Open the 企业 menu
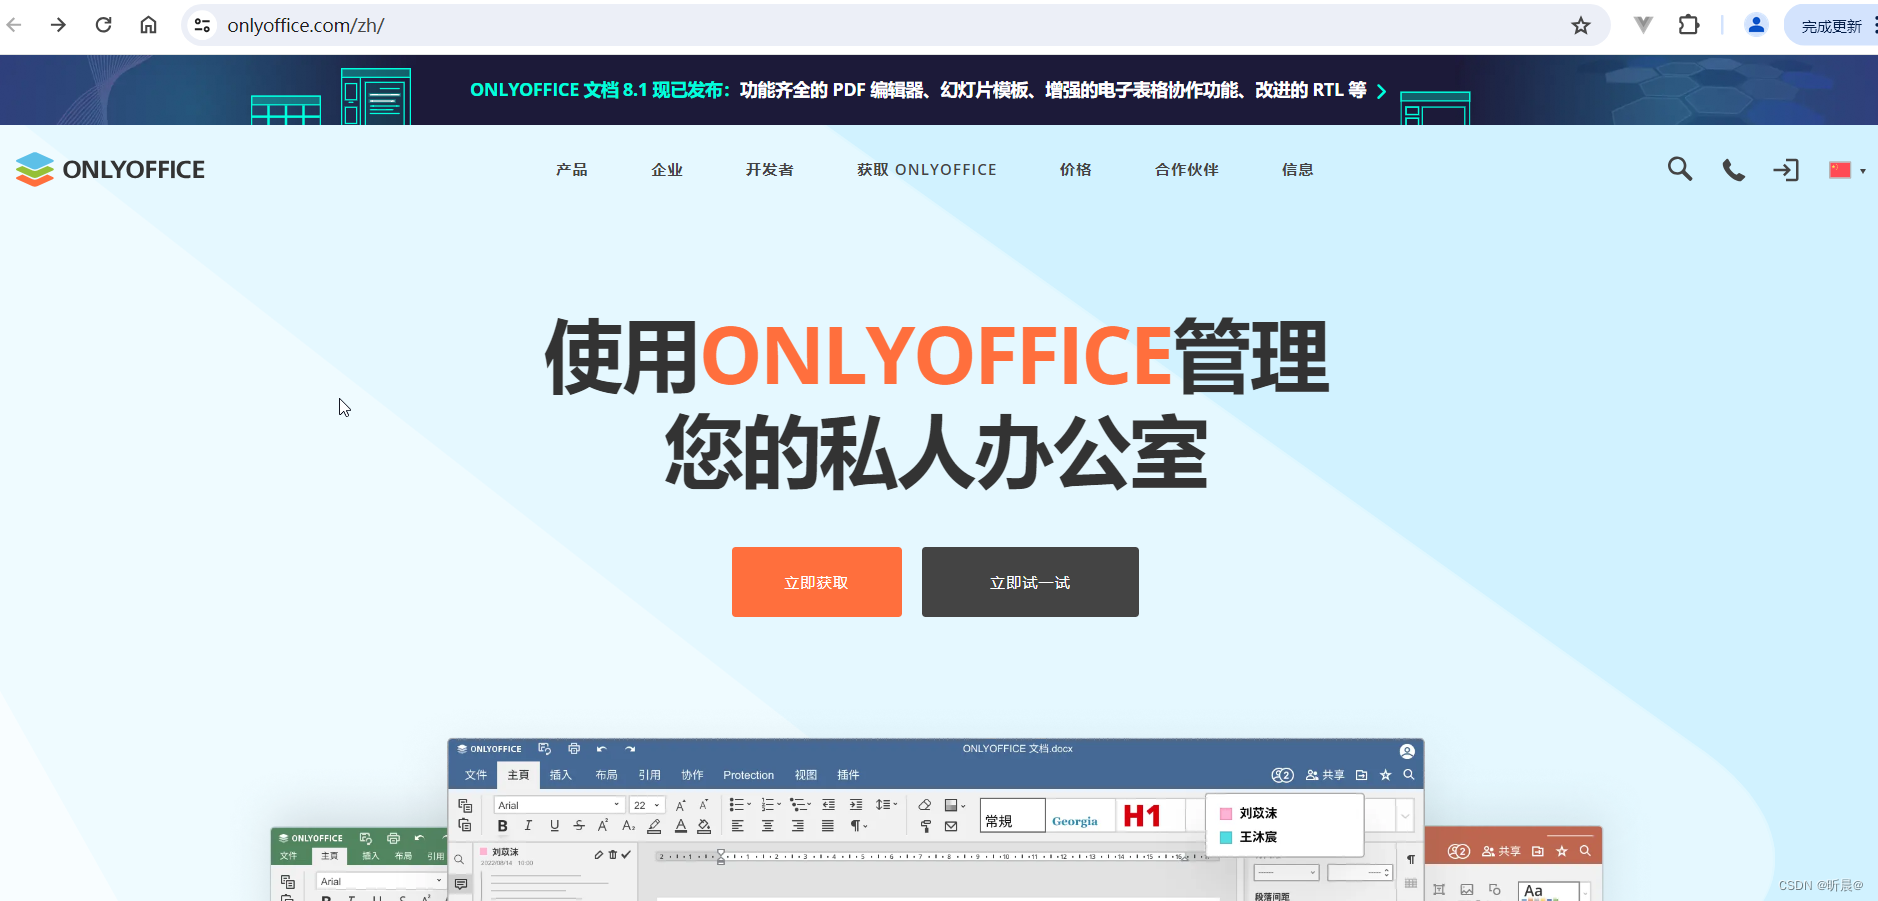The image size is (1878, 901). coord(667,170)
